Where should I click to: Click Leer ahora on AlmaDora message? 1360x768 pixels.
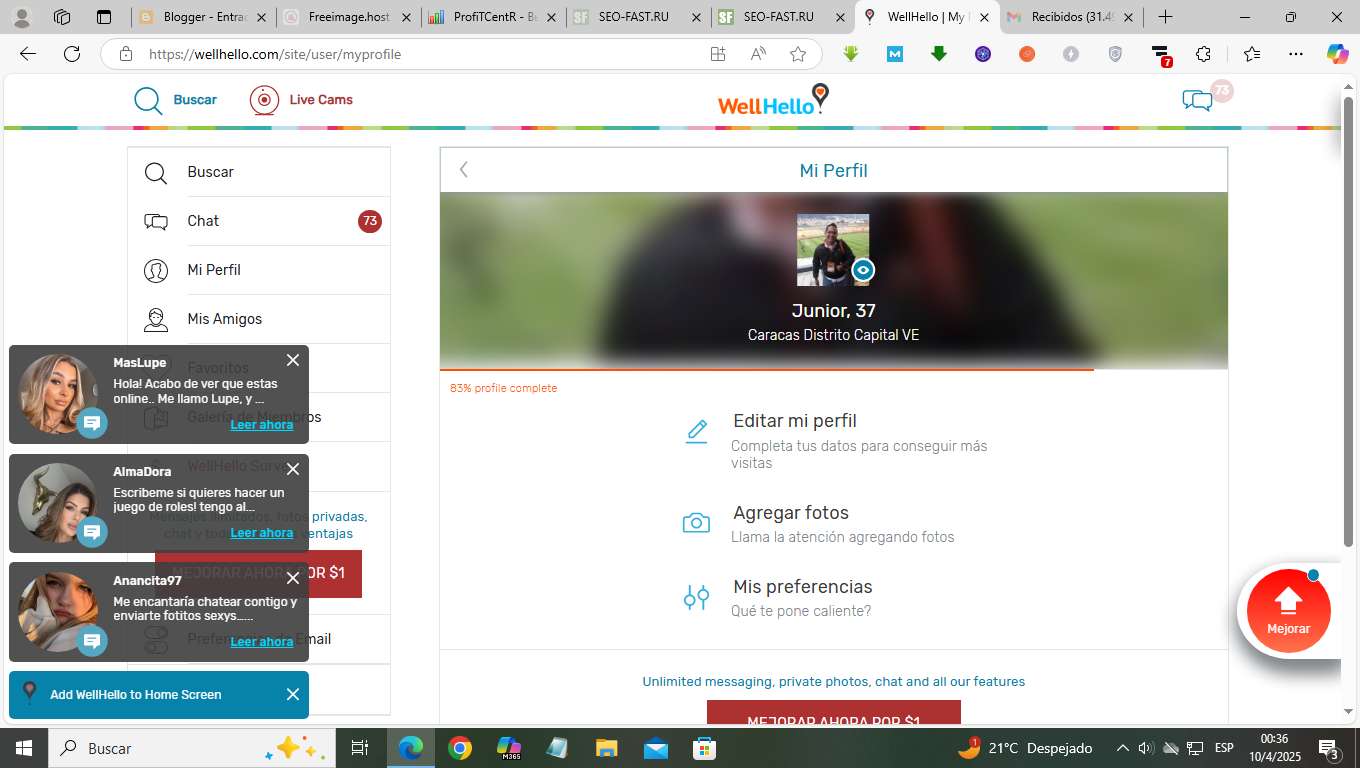(262, 533)
